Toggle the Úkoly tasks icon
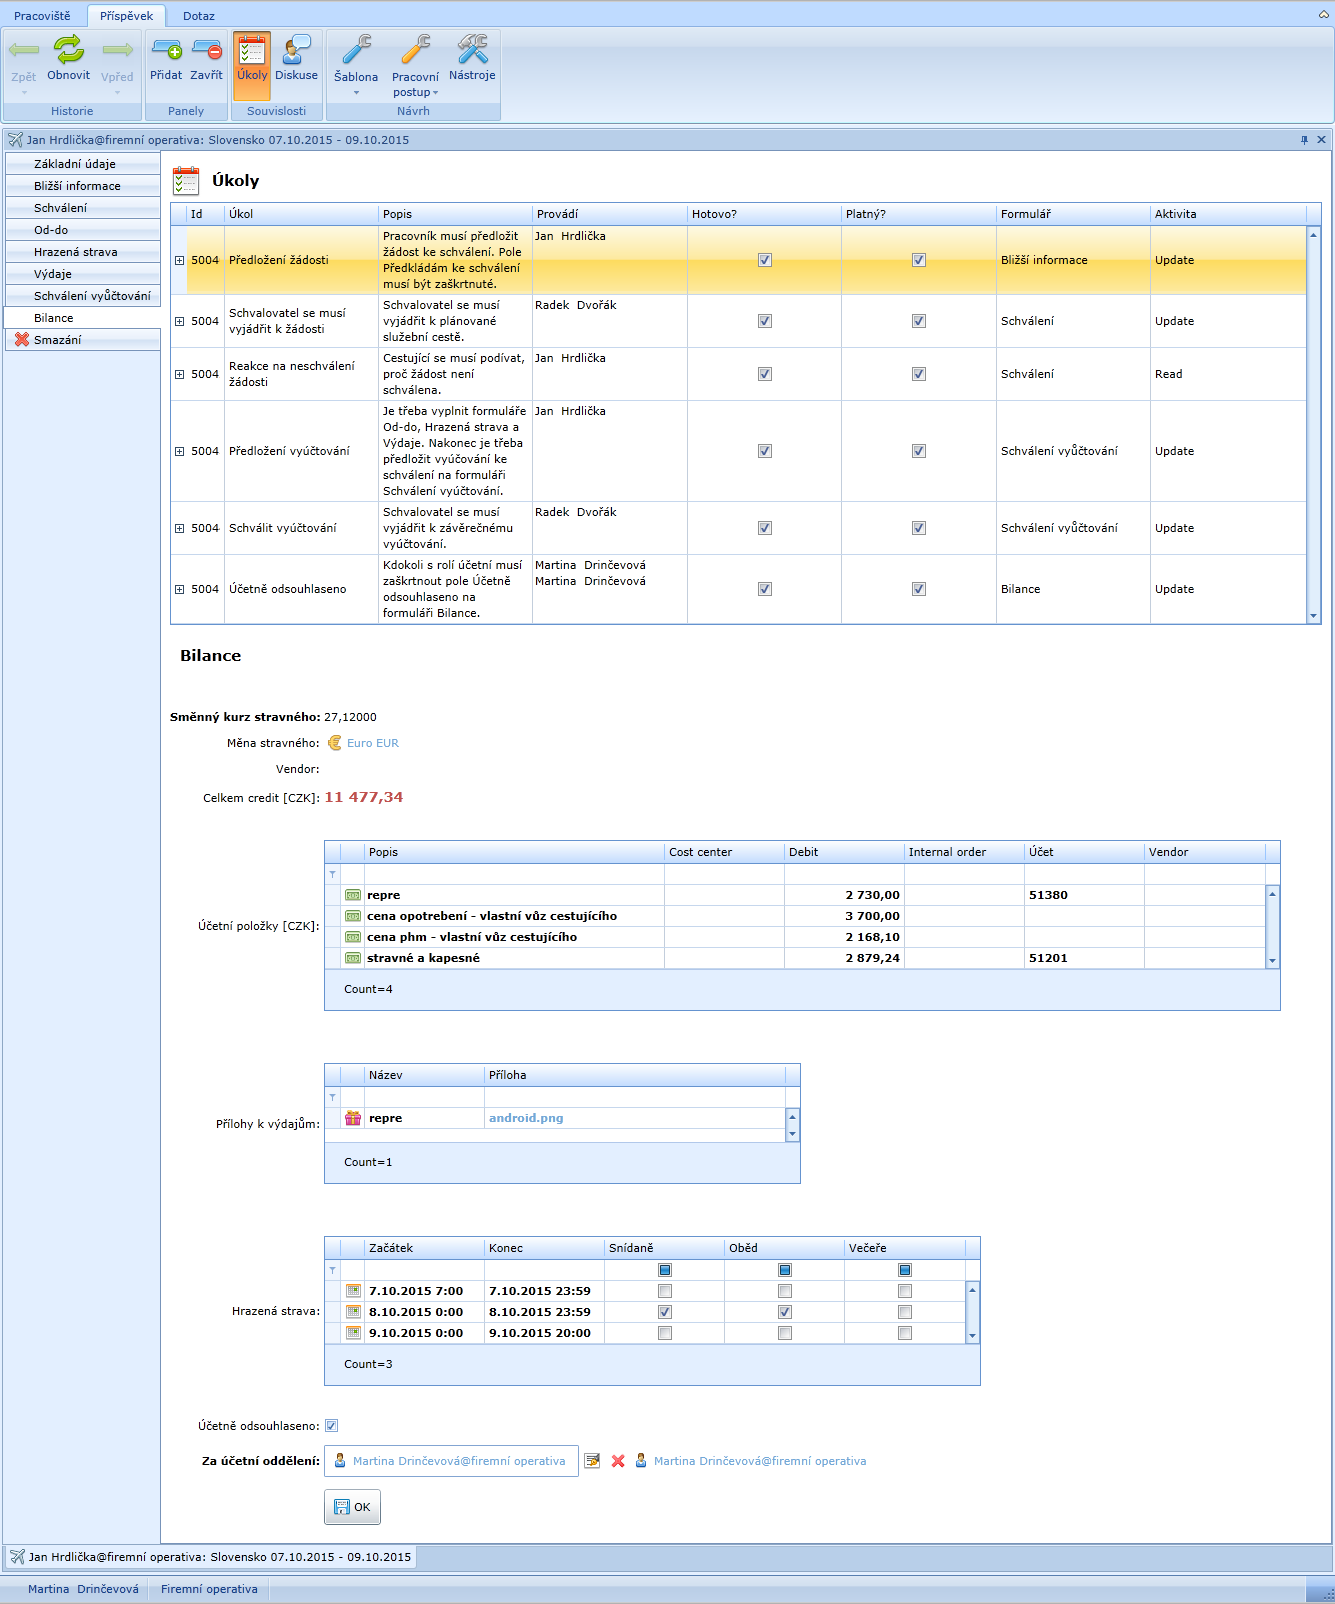This screenshot has height=1604, width=1335. [x=252, y=50]
